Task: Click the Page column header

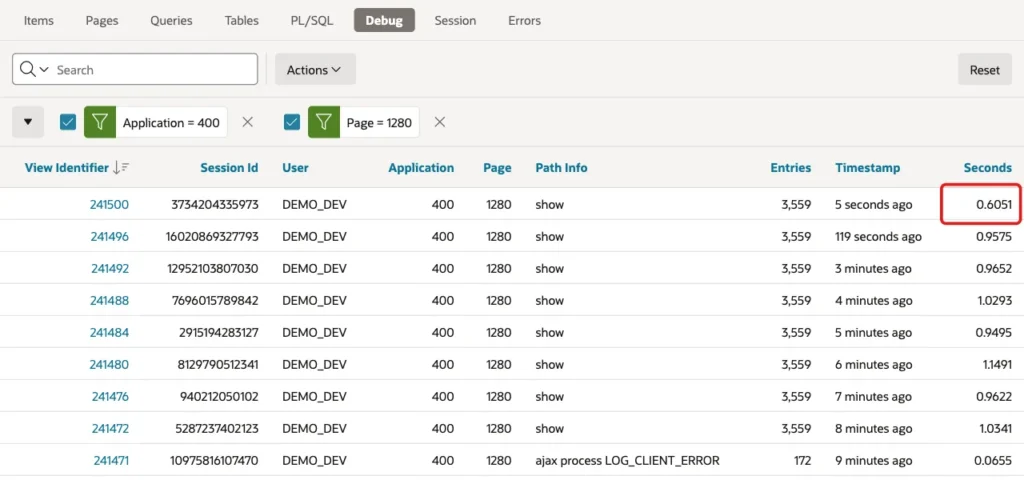Action: click(x=497, y=168)
